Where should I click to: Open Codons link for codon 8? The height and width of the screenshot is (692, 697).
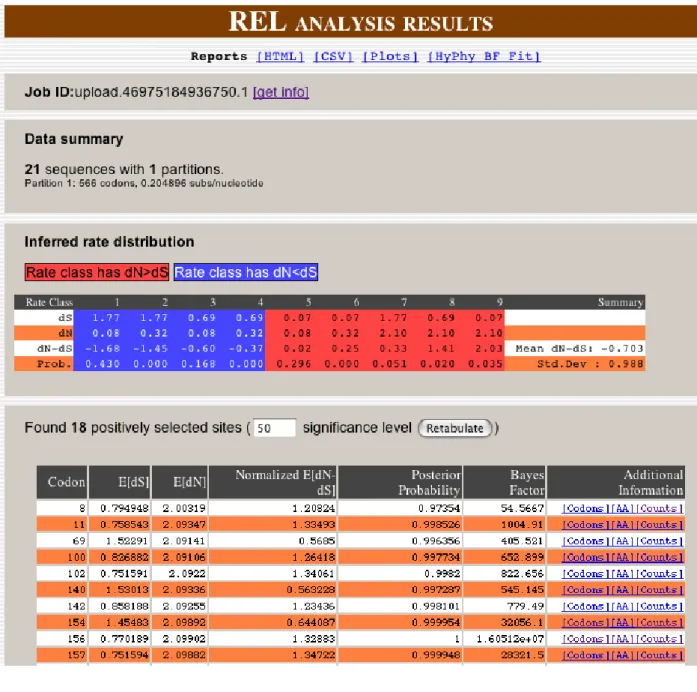pyautogui.click(x=585, y=508)
